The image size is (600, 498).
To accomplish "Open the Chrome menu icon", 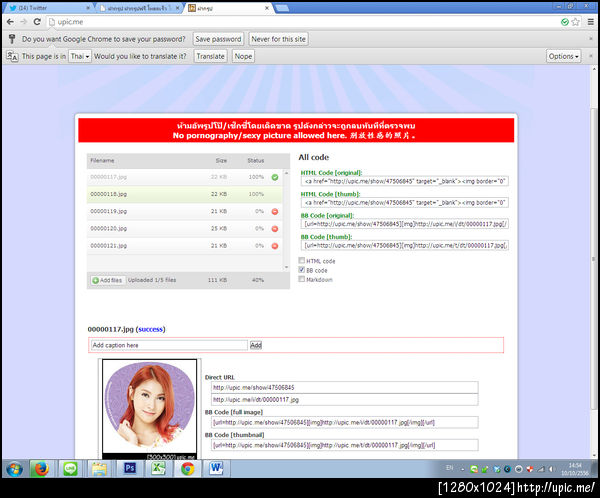I will click(x=591, y=22).
